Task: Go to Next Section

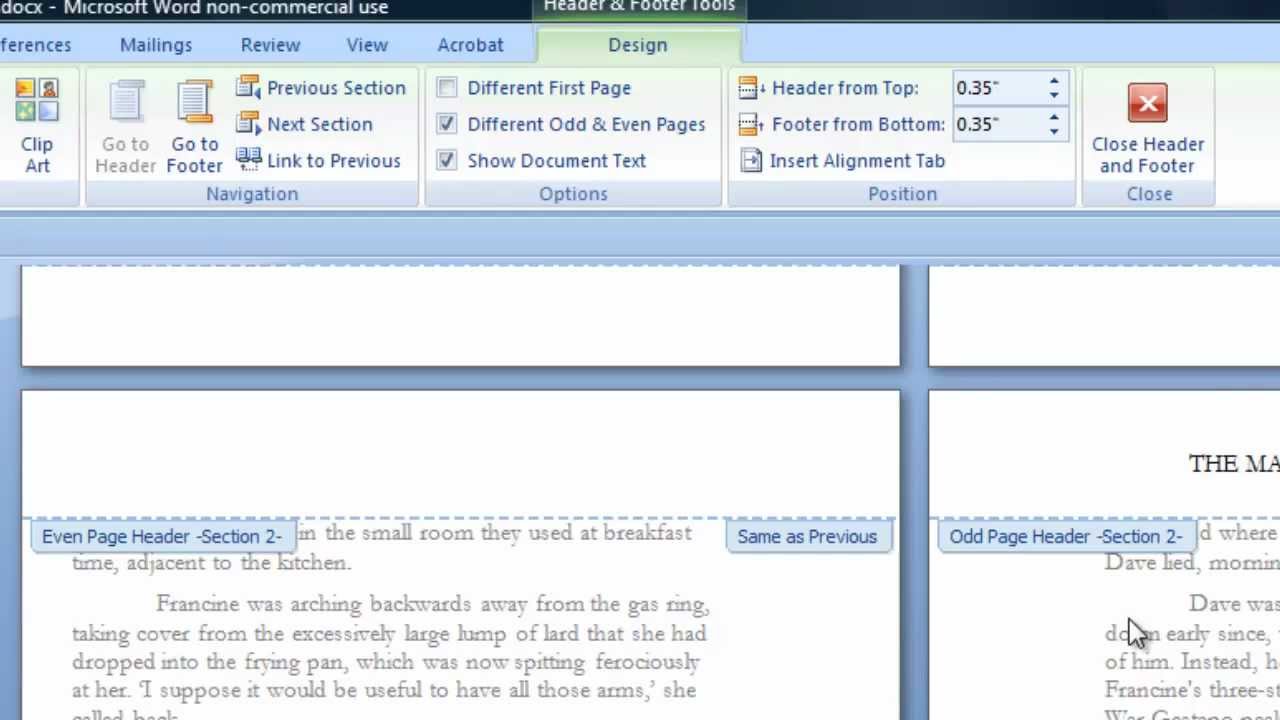Action: [304, 124]
